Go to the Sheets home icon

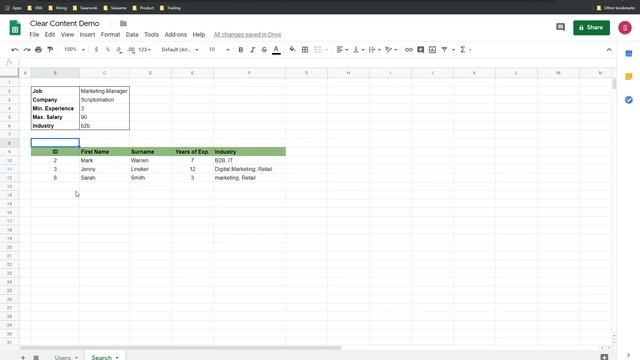pyautogui.click(x=15, y=28)
